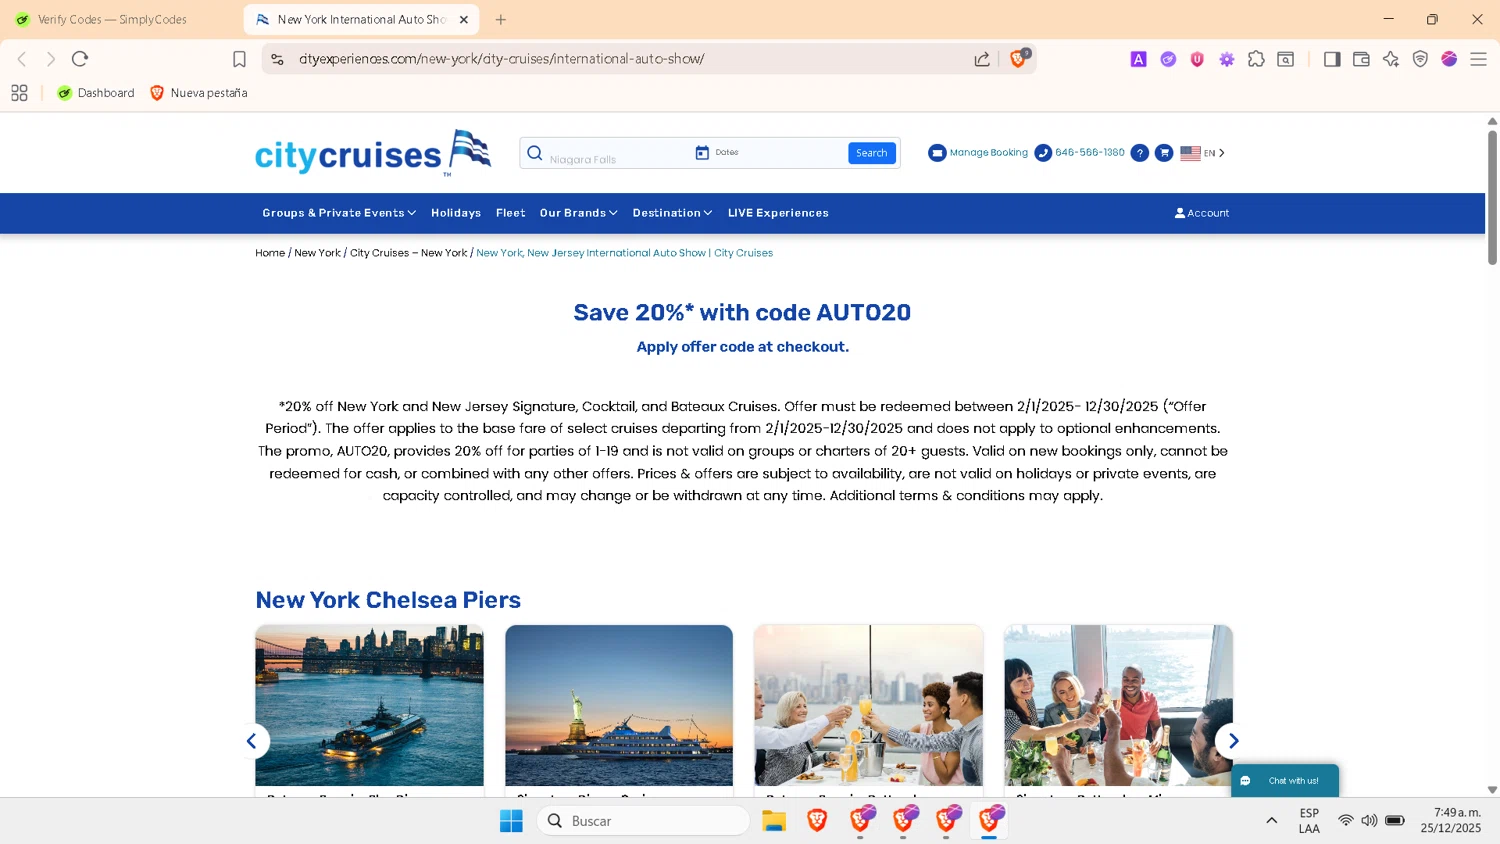Click the Brave Shields lion icon

[1018, 59]
